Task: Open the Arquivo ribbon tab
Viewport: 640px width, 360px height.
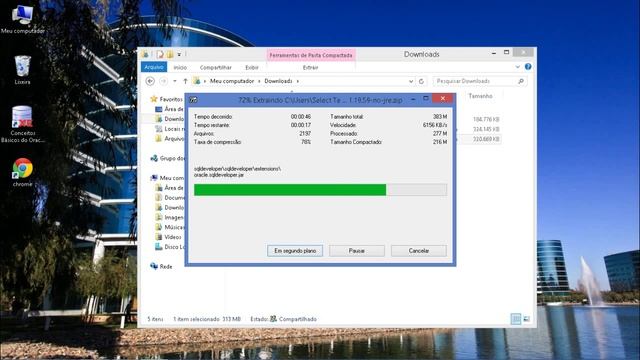Action: point(154,67)
